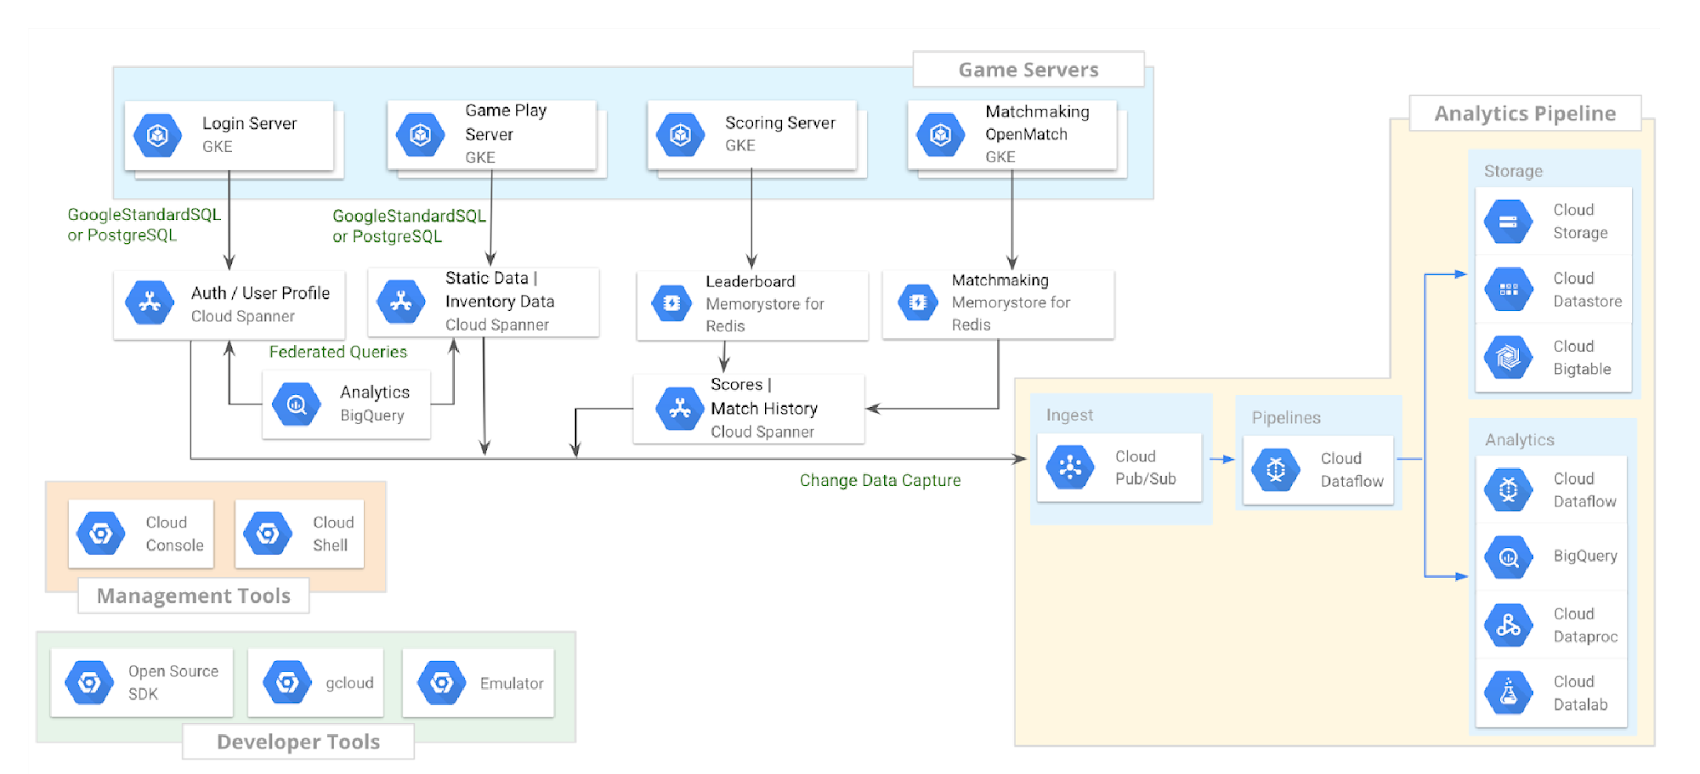Image resolution: width=1700 pixels, height=774 pixels.
Task: Click the Cloud Bigtable icon
Action: (x=1509, y=357)
